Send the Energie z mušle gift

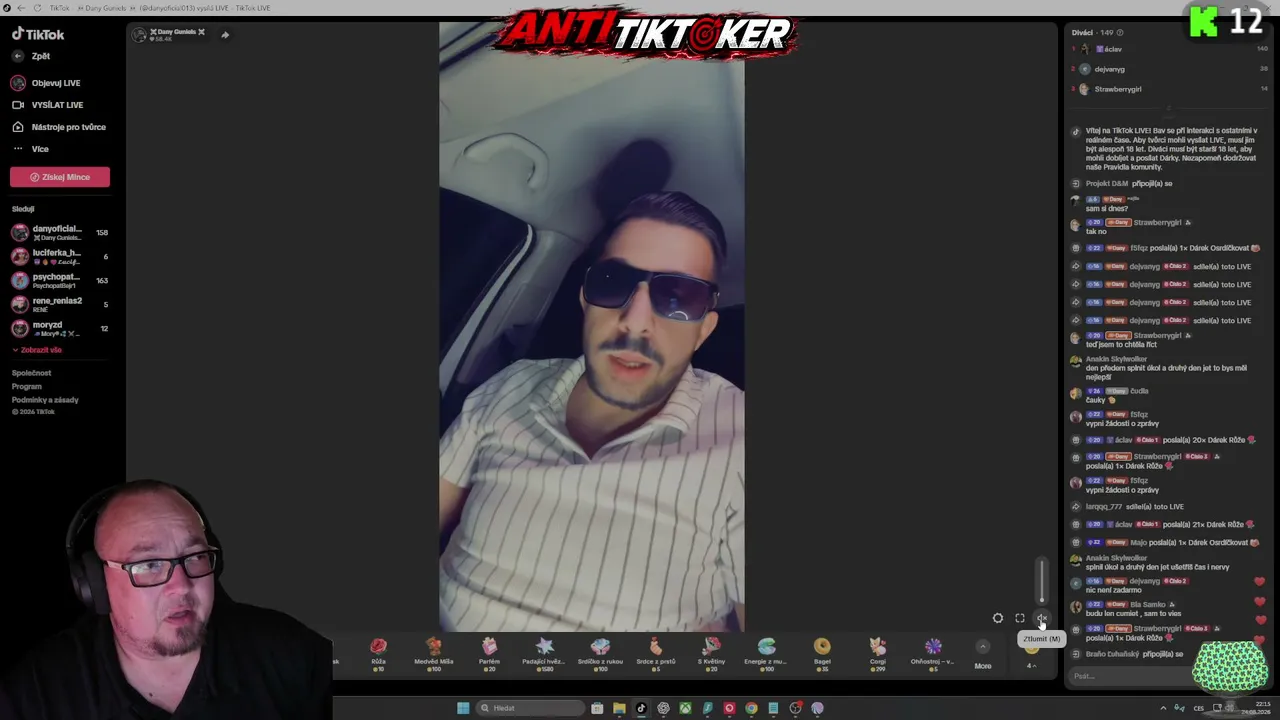click(x=767, y=653)
